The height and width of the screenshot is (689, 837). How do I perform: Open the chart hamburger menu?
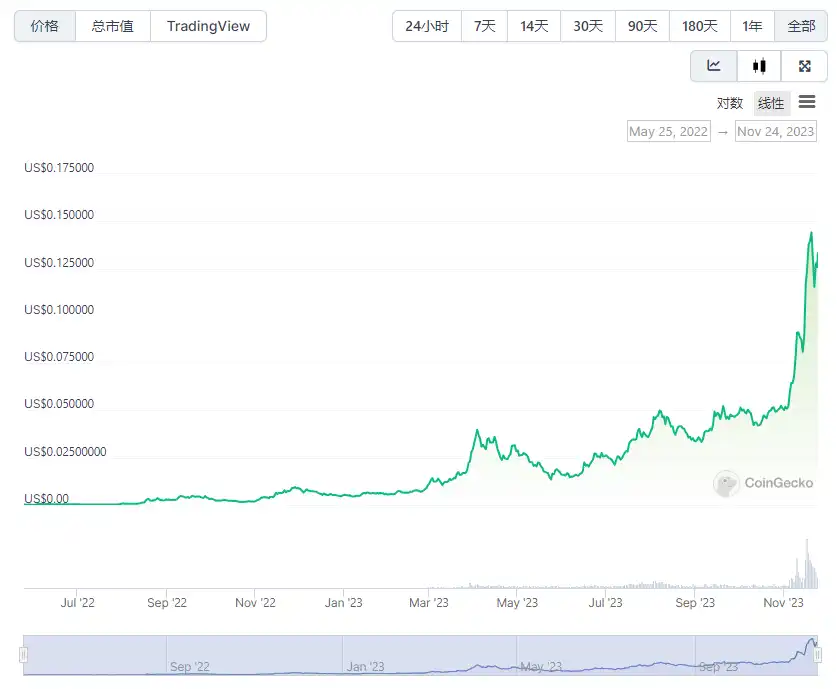(807, 101)
